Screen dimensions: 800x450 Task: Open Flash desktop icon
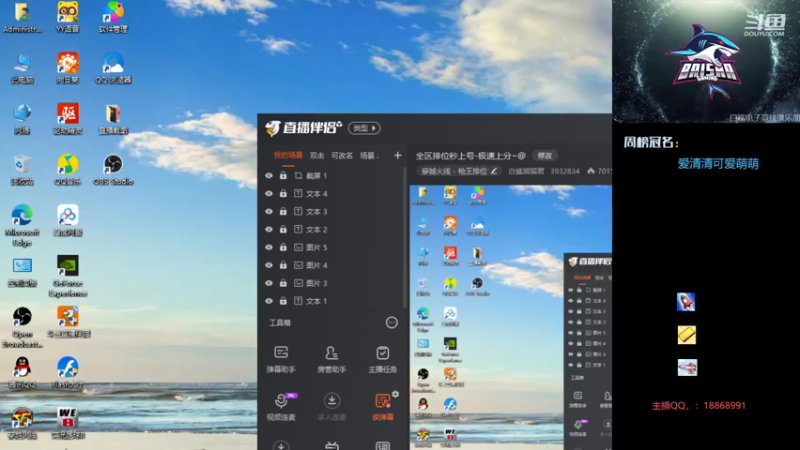pos(67,373)
